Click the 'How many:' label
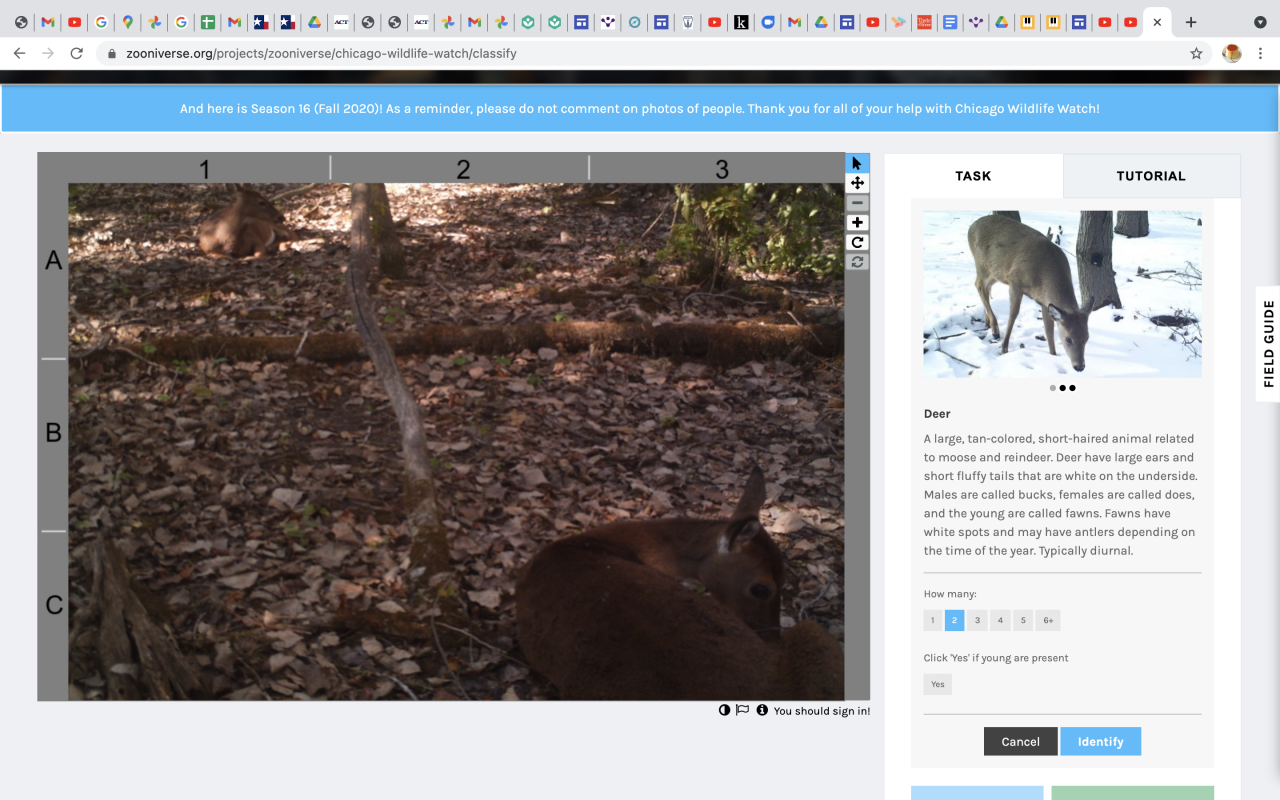This screenshot has height=800, width=1280. (950, 594)
